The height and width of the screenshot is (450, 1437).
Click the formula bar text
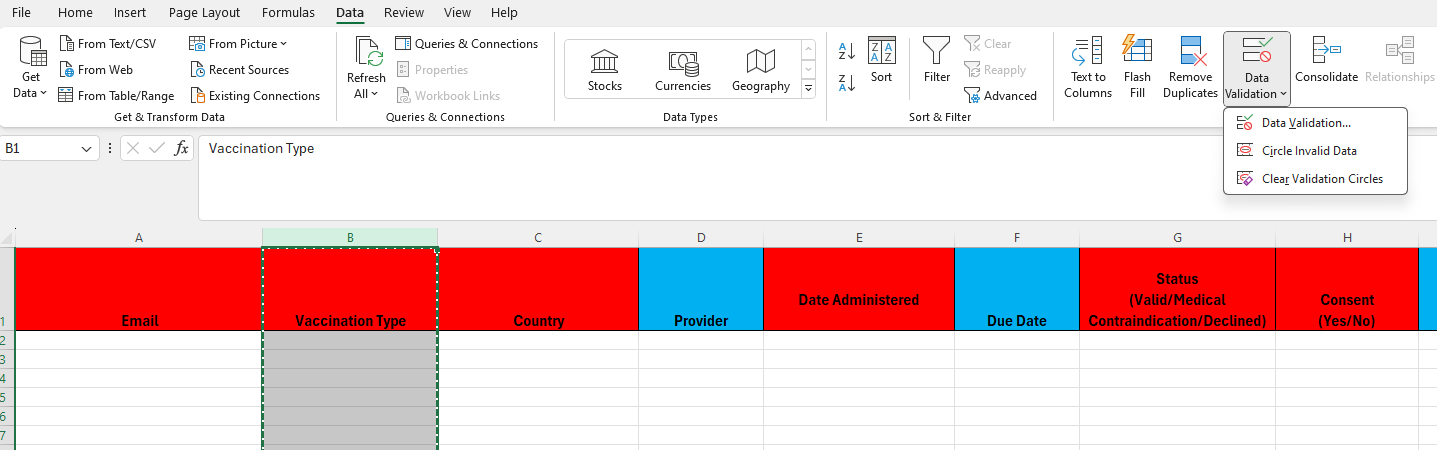click(x=262, y=148)
